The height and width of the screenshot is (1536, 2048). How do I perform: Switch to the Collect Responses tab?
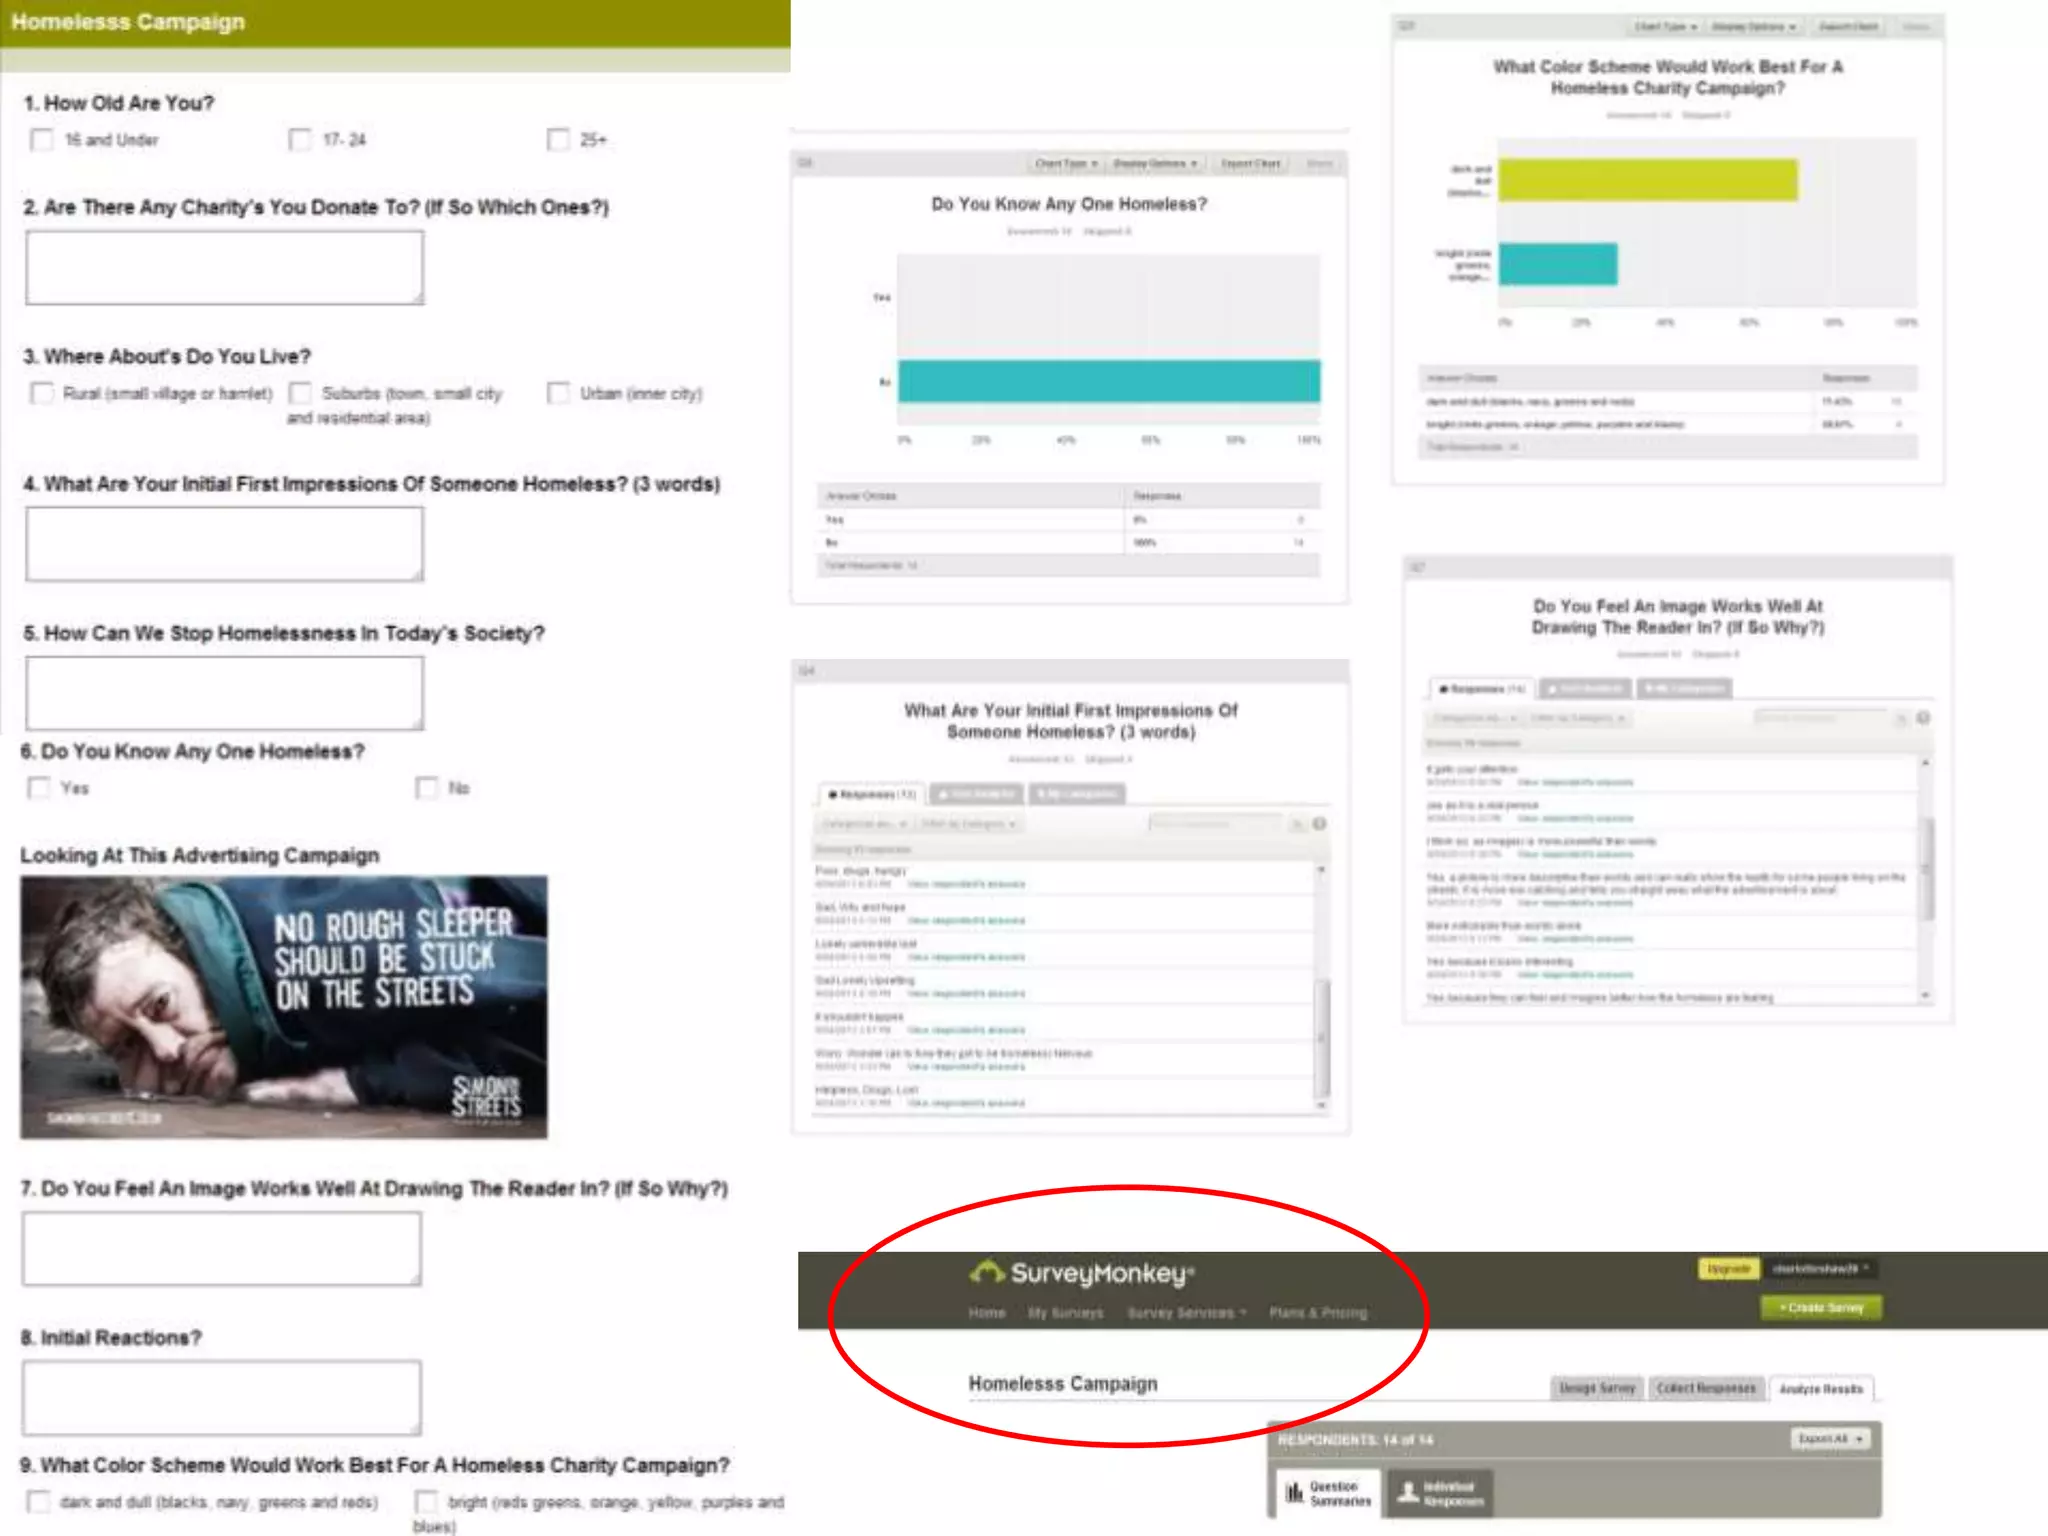point(1706,1388)
